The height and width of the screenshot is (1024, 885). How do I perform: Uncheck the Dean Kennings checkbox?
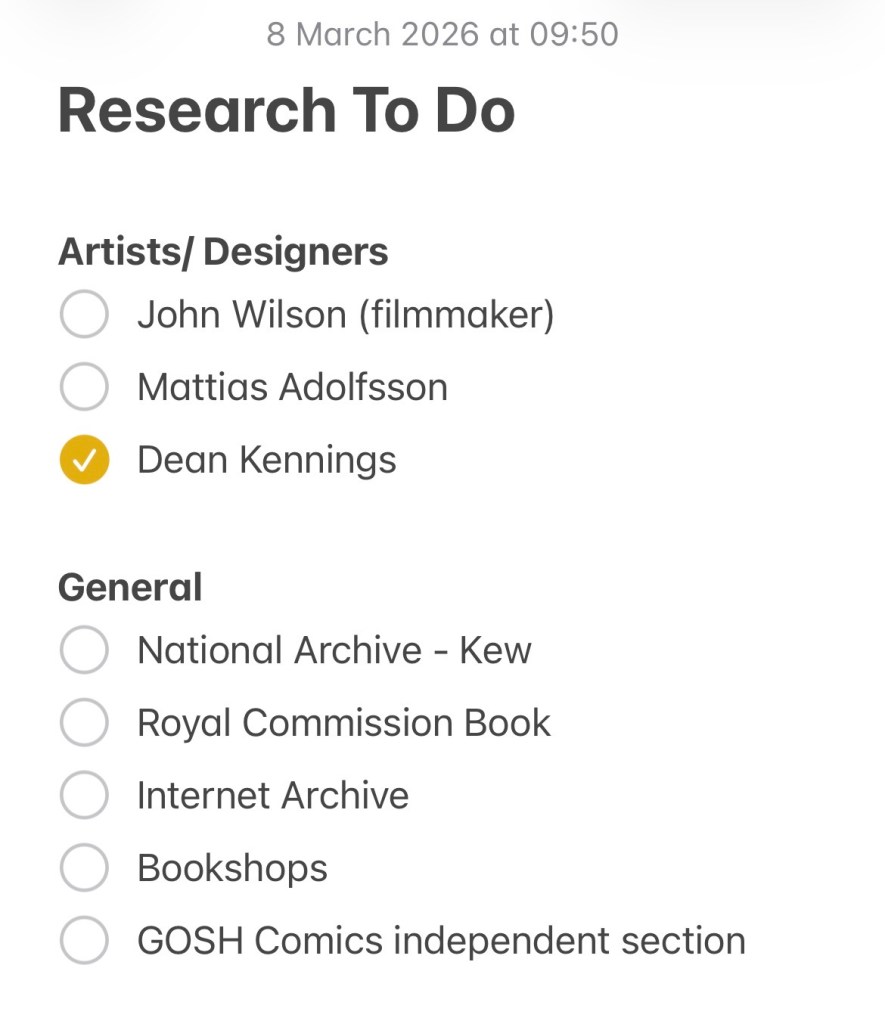pos(84,460)
